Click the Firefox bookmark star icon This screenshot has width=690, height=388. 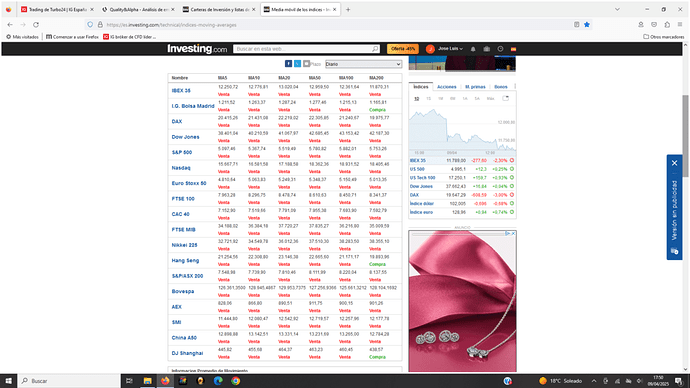587,25
